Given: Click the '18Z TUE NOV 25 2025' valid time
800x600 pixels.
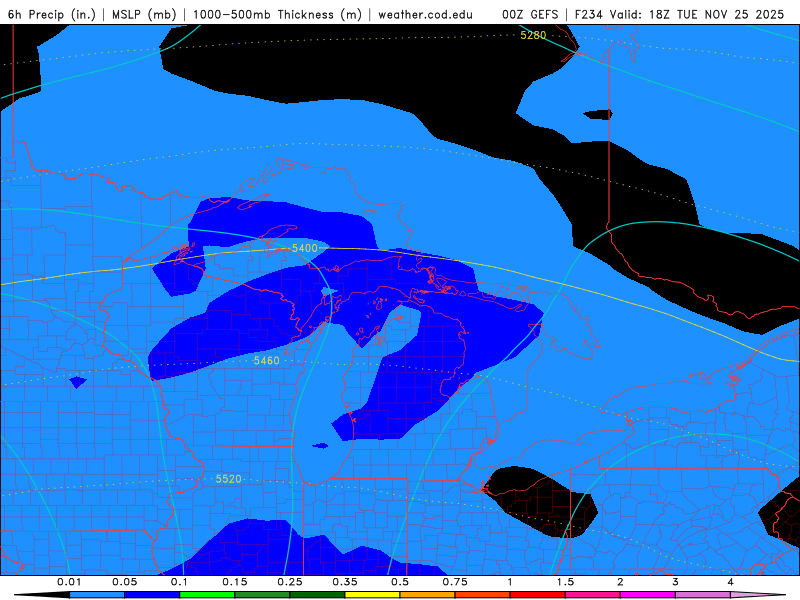Looking at the screenshot, I should tap(716, 14).
